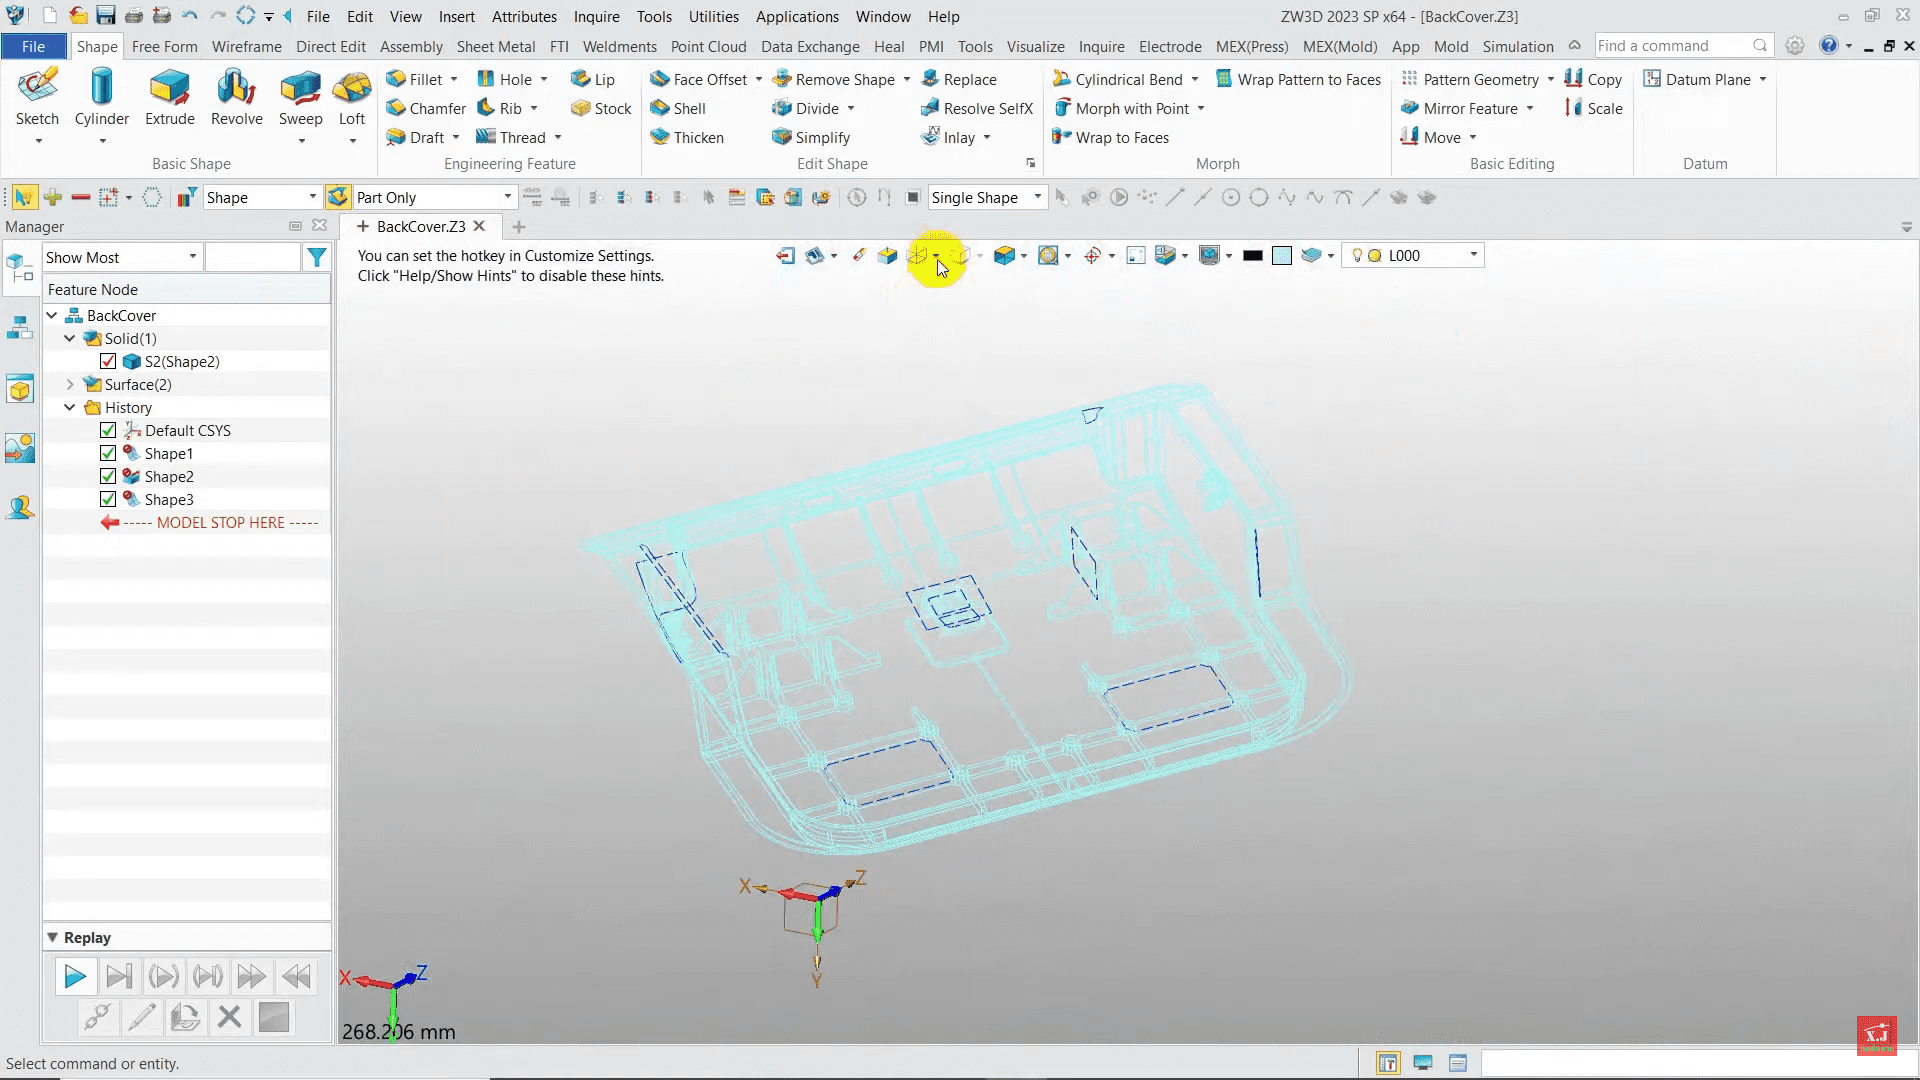Switch to the Sheet Metal ribbon tab
This screenshot has height=1080, width=1920.
pos(495,46)
